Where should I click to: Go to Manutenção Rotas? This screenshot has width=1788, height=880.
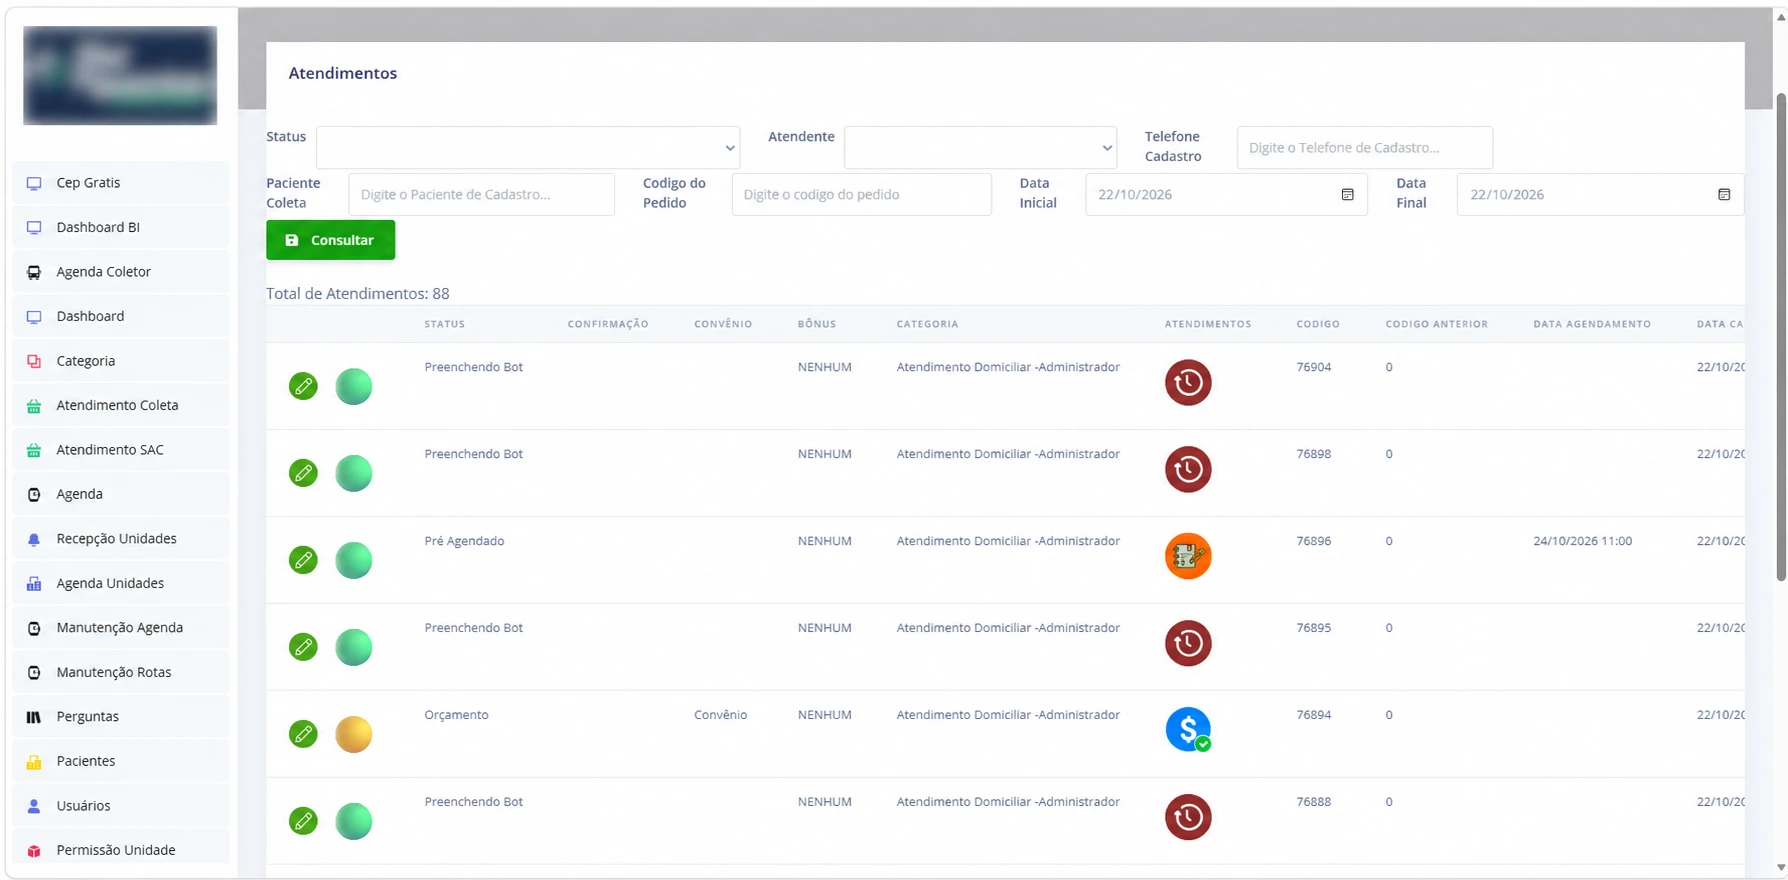point(120,672)
